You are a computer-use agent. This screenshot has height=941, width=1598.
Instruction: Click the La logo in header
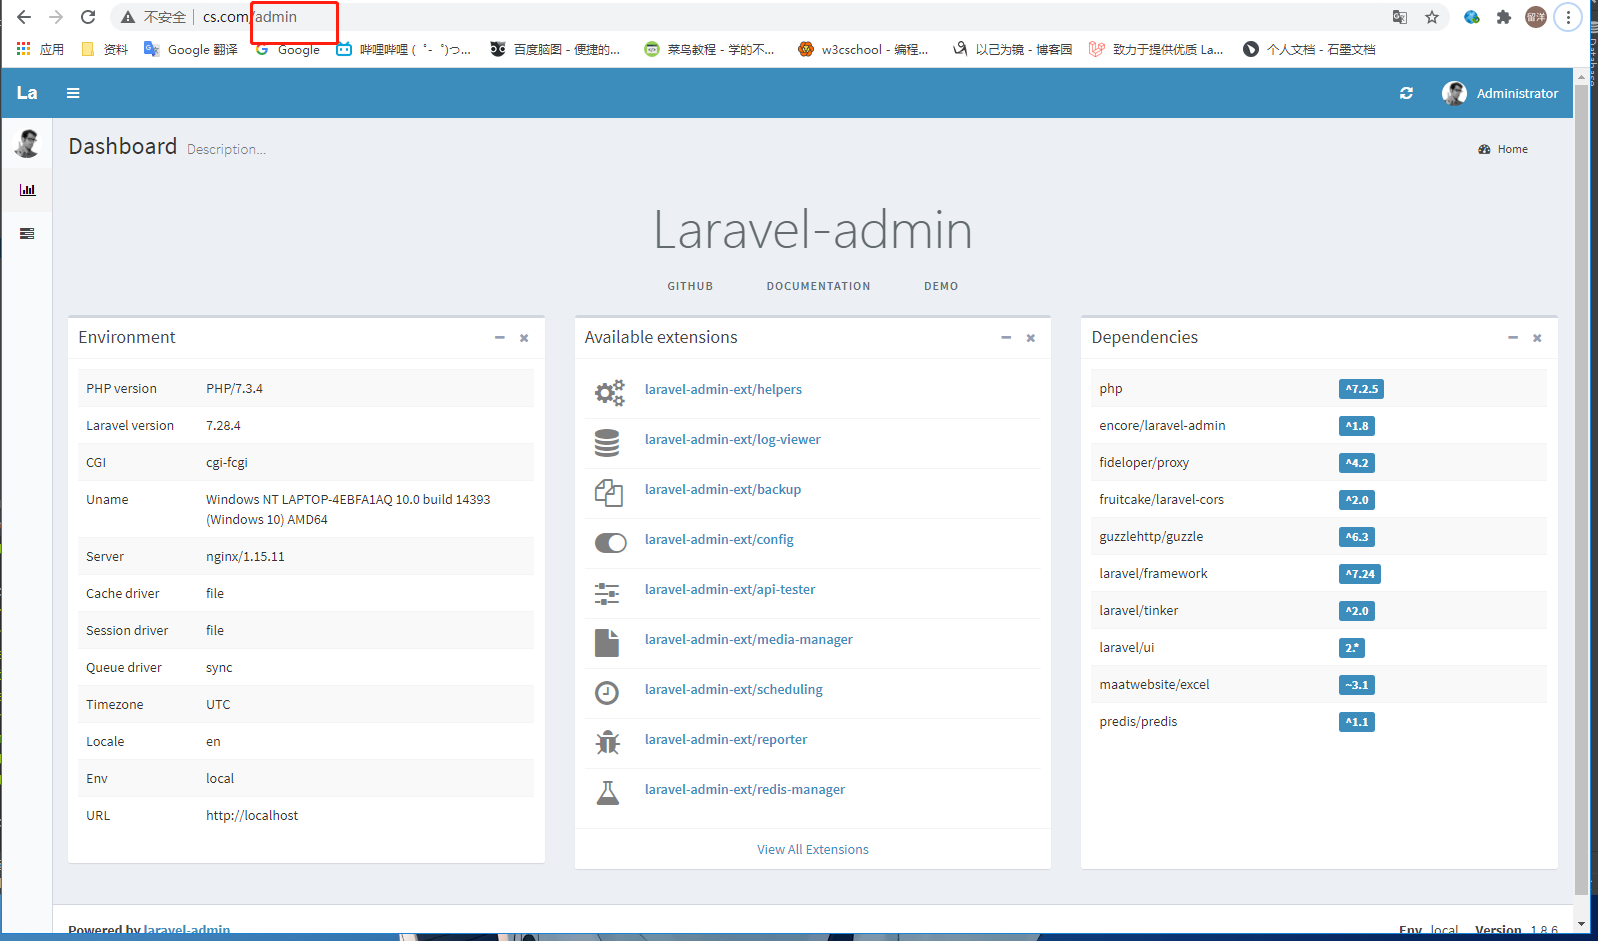[x=27, y=93]
